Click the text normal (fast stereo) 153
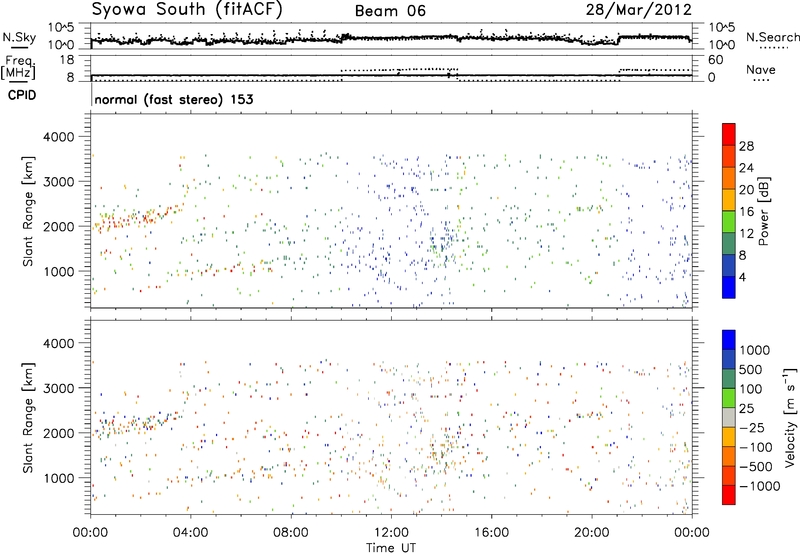Screen dimensions: 800x554 pos(174,99)
